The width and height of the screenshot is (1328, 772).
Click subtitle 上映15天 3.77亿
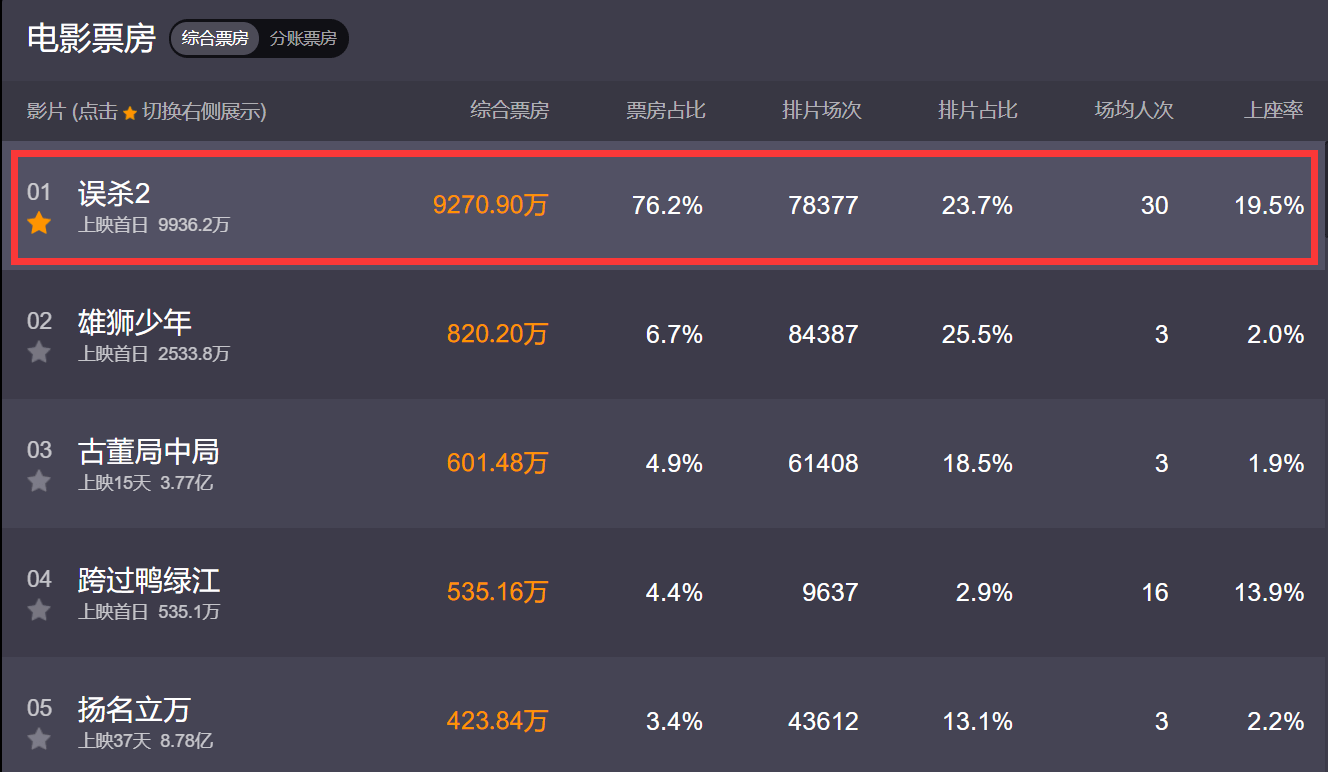pos(146,483)
